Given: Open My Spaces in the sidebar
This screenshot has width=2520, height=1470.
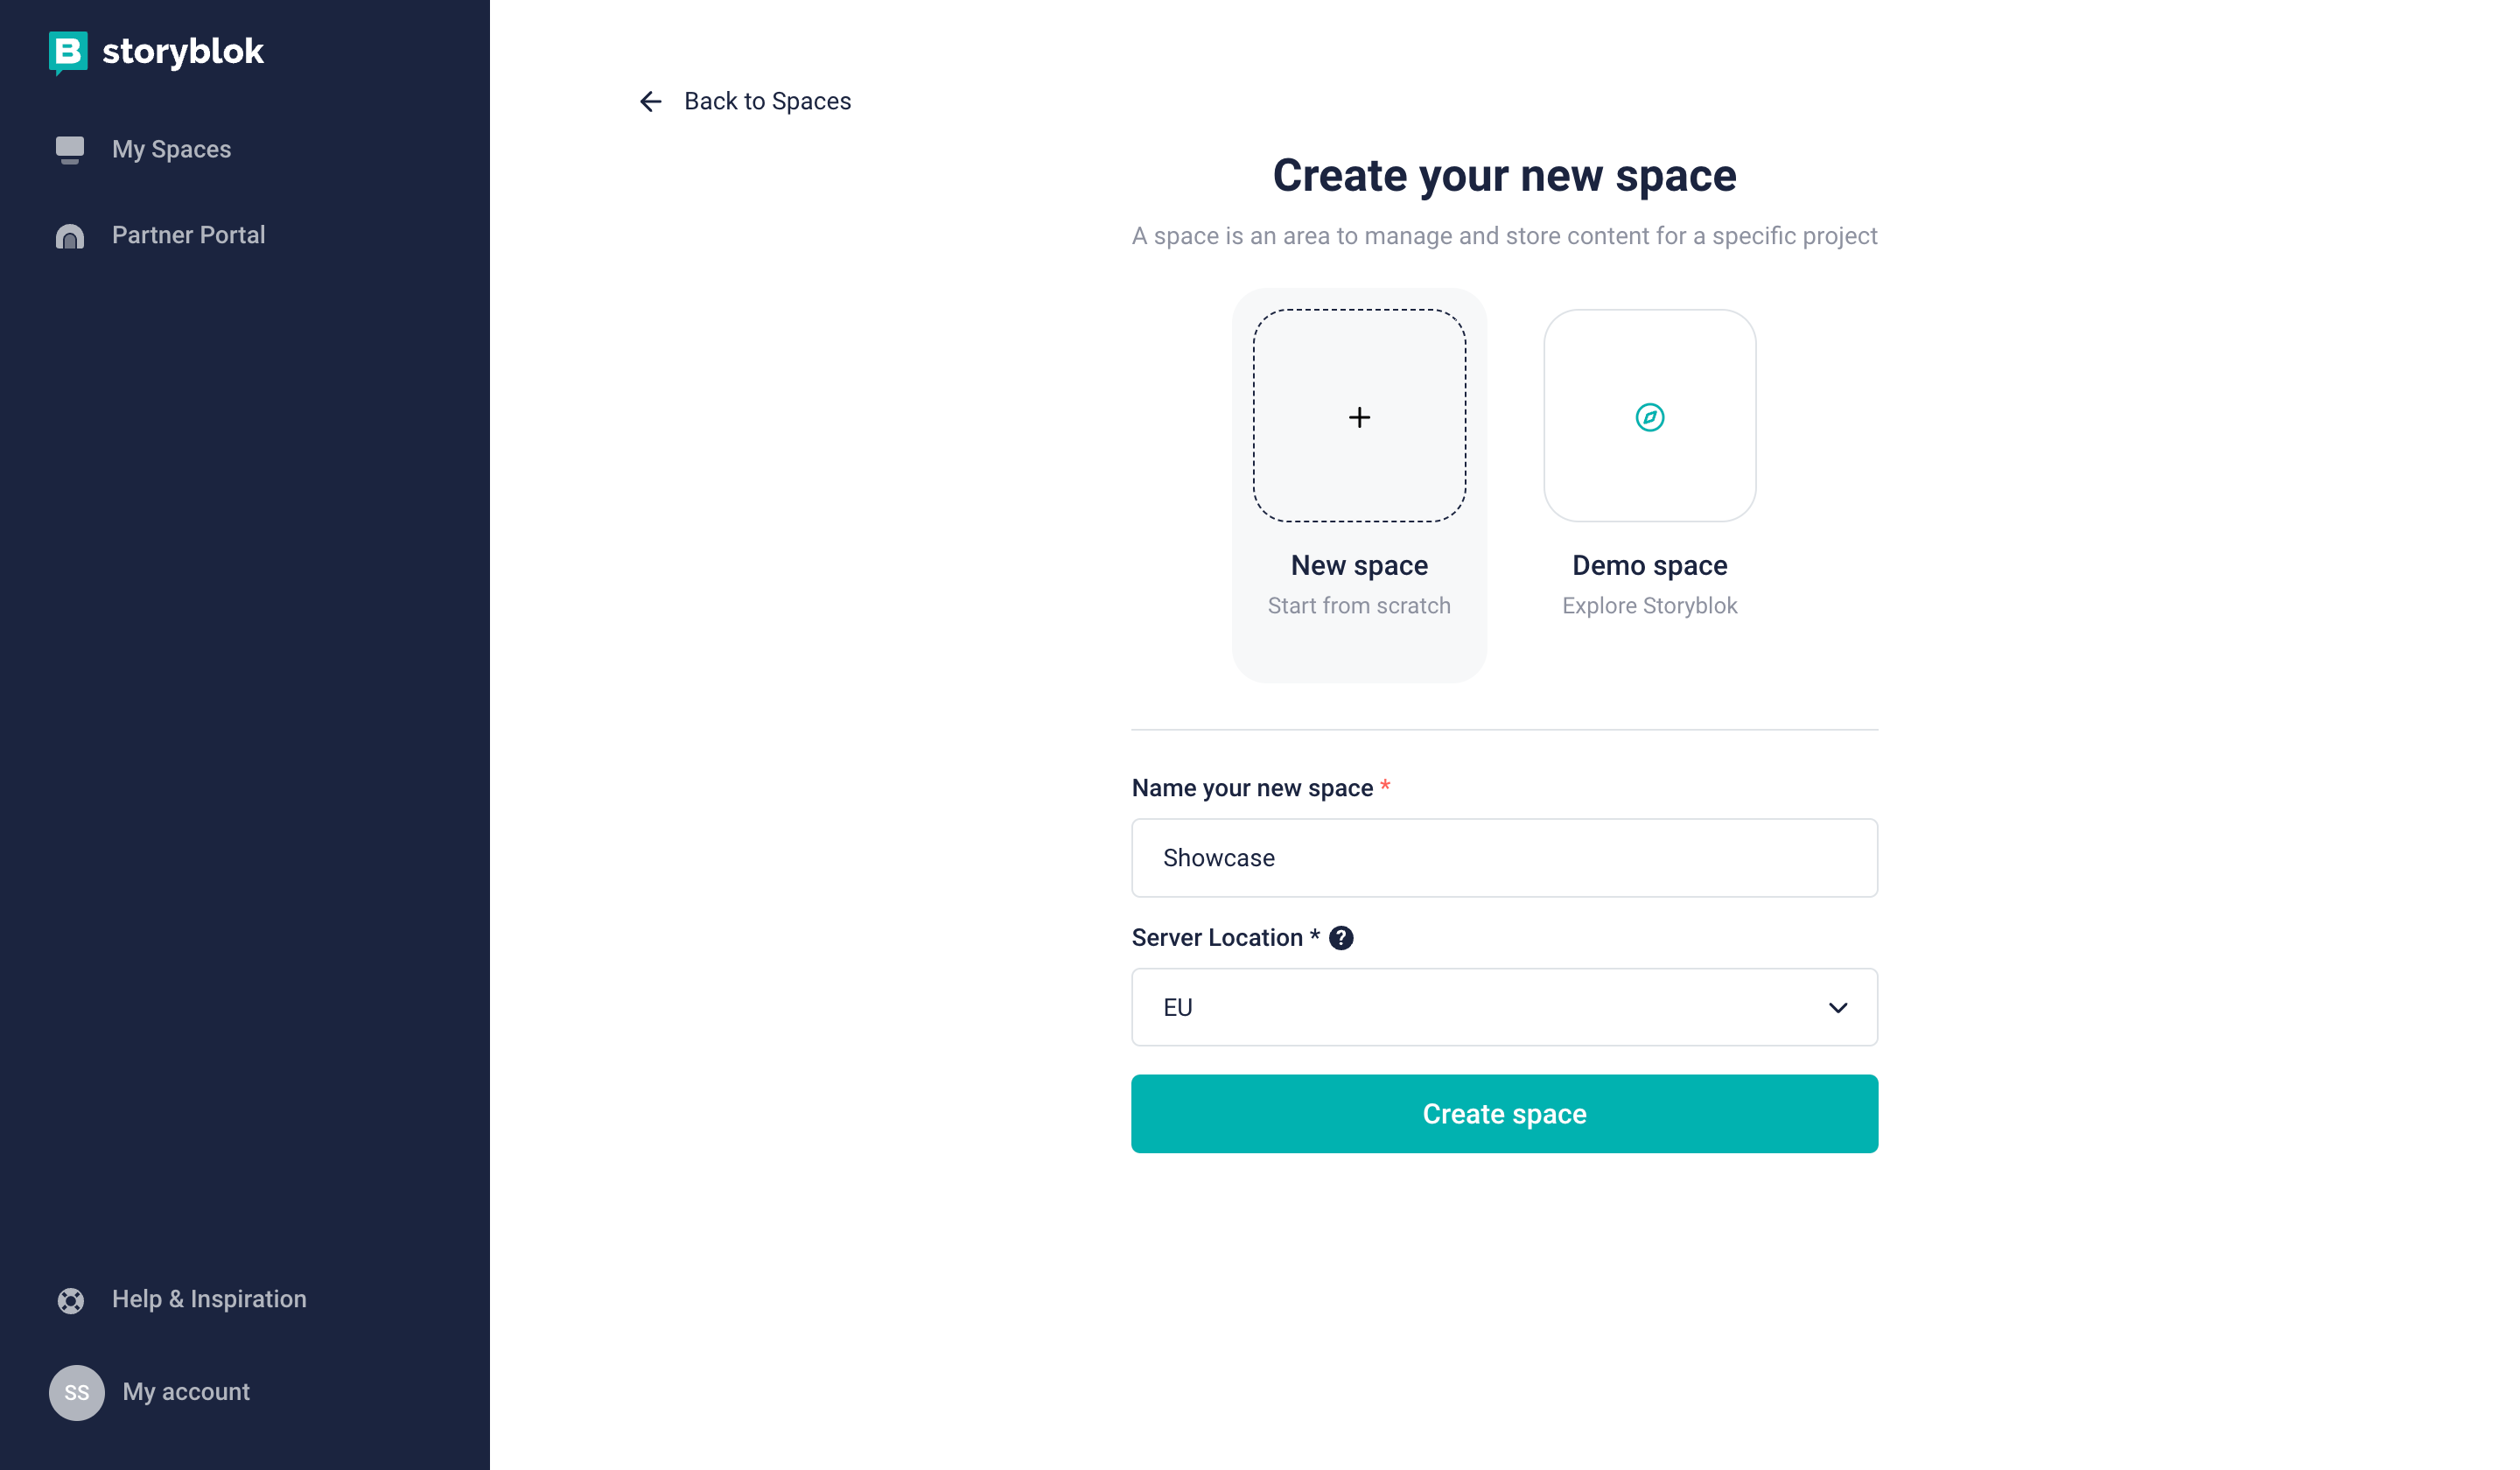Looking at the screenshot, I should click(171, 150).
